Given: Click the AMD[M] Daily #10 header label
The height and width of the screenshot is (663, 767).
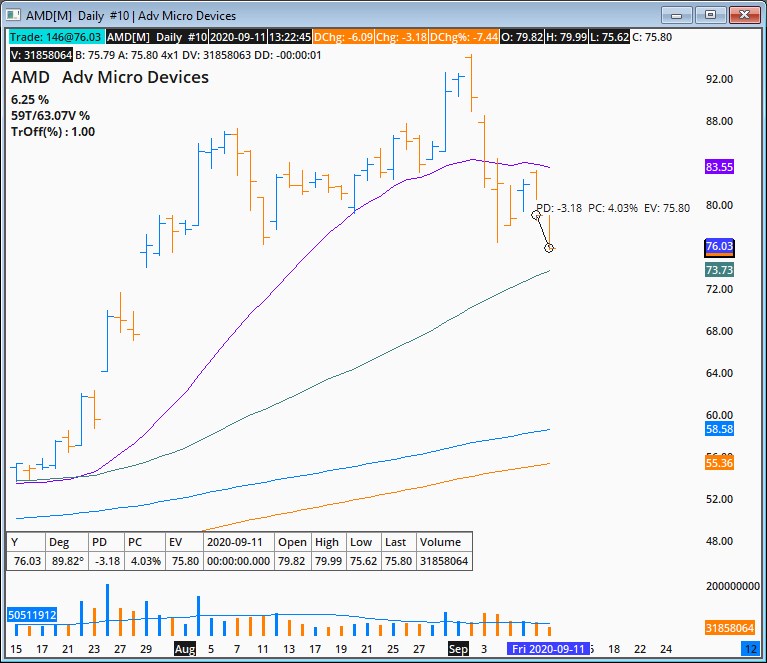Looking at the screenshot, I should pos(157,37).
